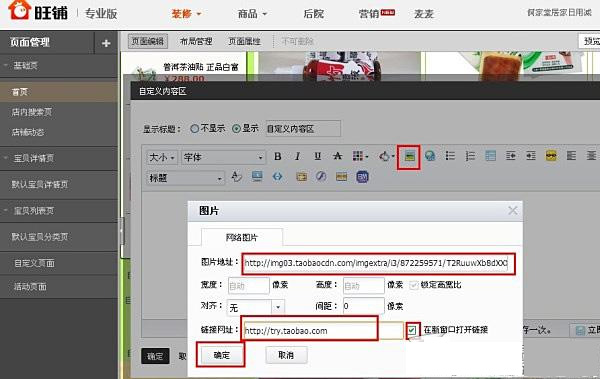Select the 显示 radio button
This screenshot has height=379, width=600.
pos(236,129)
